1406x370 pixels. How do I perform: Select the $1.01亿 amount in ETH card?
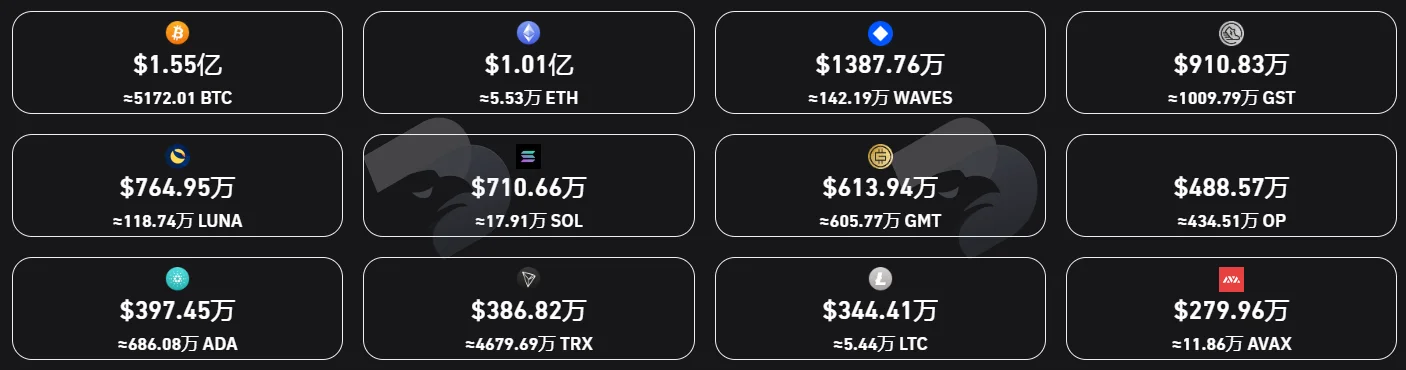529,65
